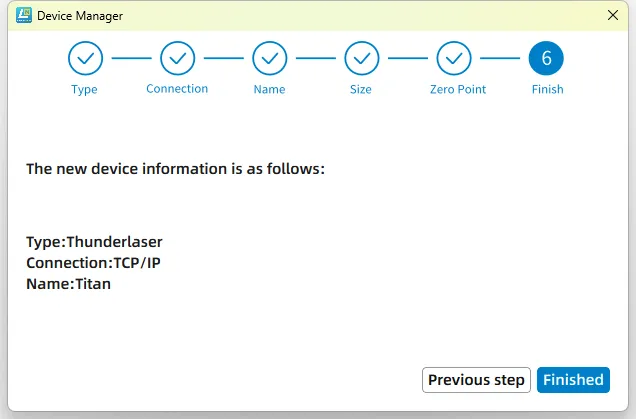
Task: Click the Device Manager title bar icon
Action: click(22, 15)
